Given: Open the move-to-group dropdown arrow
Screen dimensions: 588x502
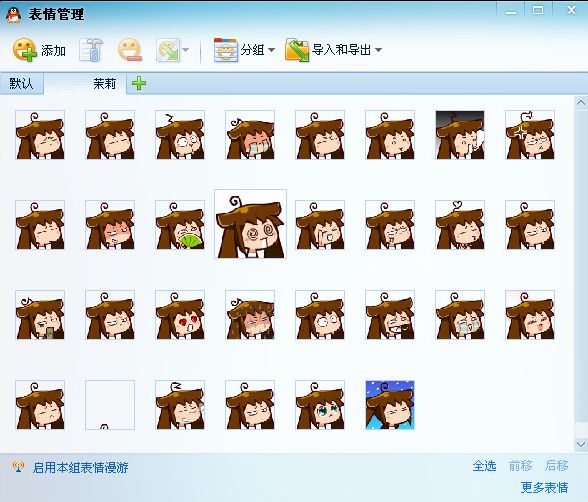Looking at the screenshot, I should point(185,50).
